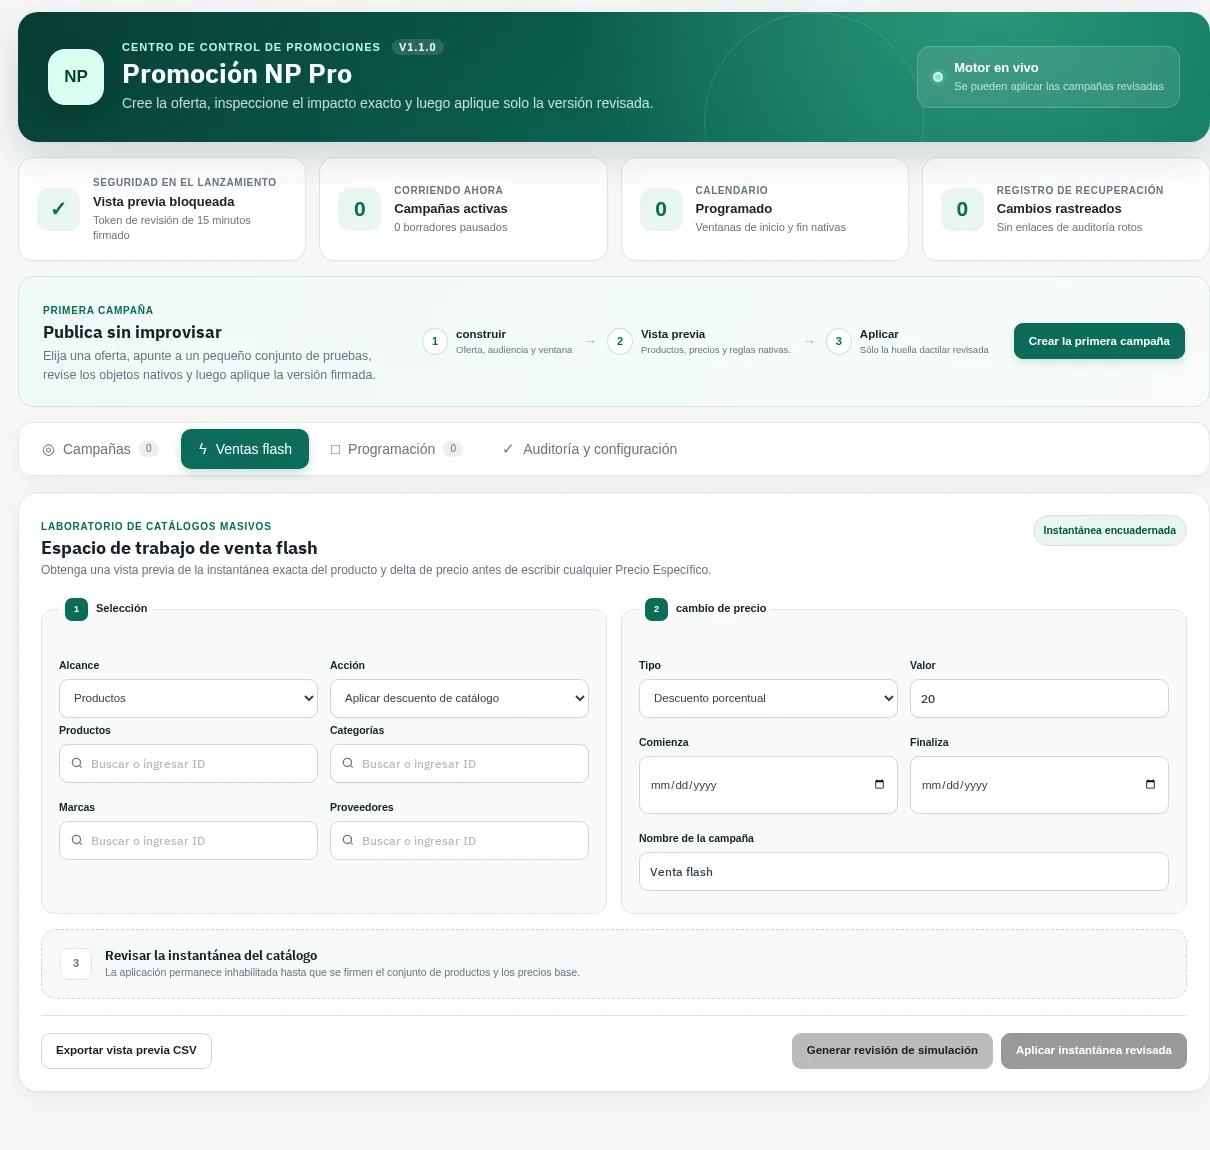Click the Espacio de trabajo de venta flash heading
This screenshot has height=1150, width=1210.
(179, 548)
